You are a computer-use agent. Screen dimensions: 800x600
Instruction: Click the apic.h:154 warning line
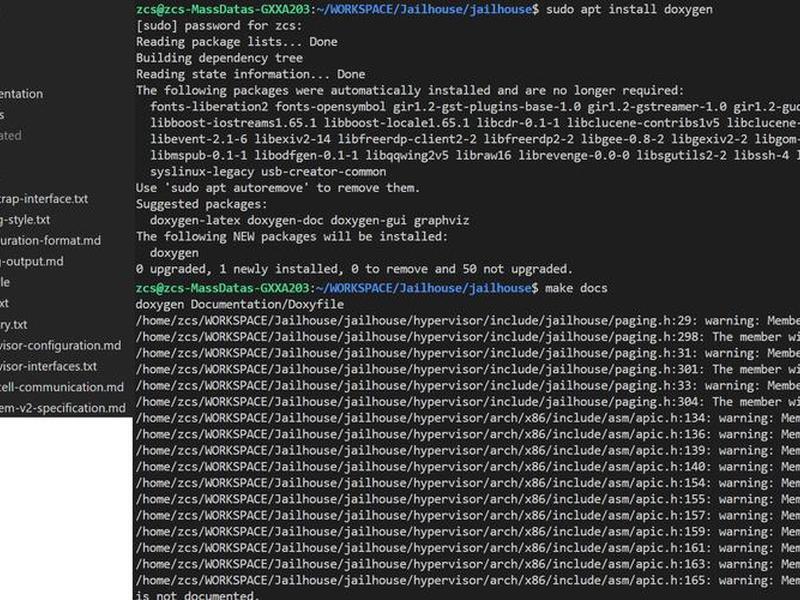click(468, 483)
